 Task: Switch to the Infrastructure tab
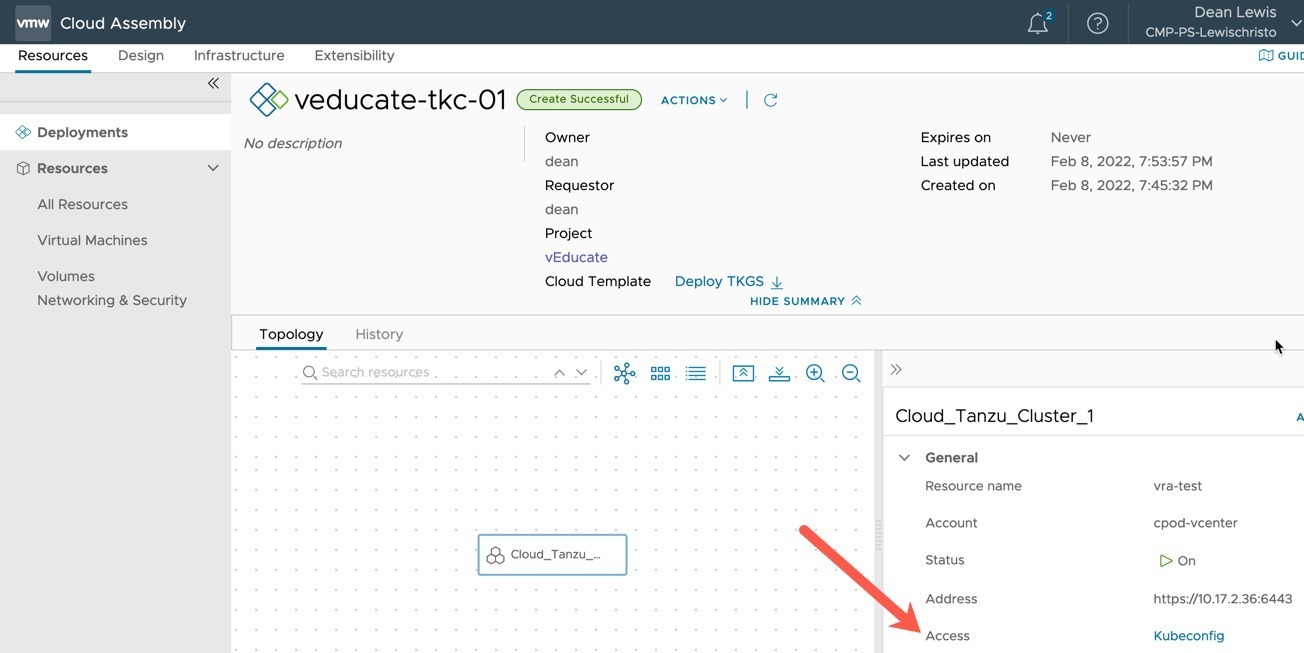pyautogui.click(x=239, y=56)
